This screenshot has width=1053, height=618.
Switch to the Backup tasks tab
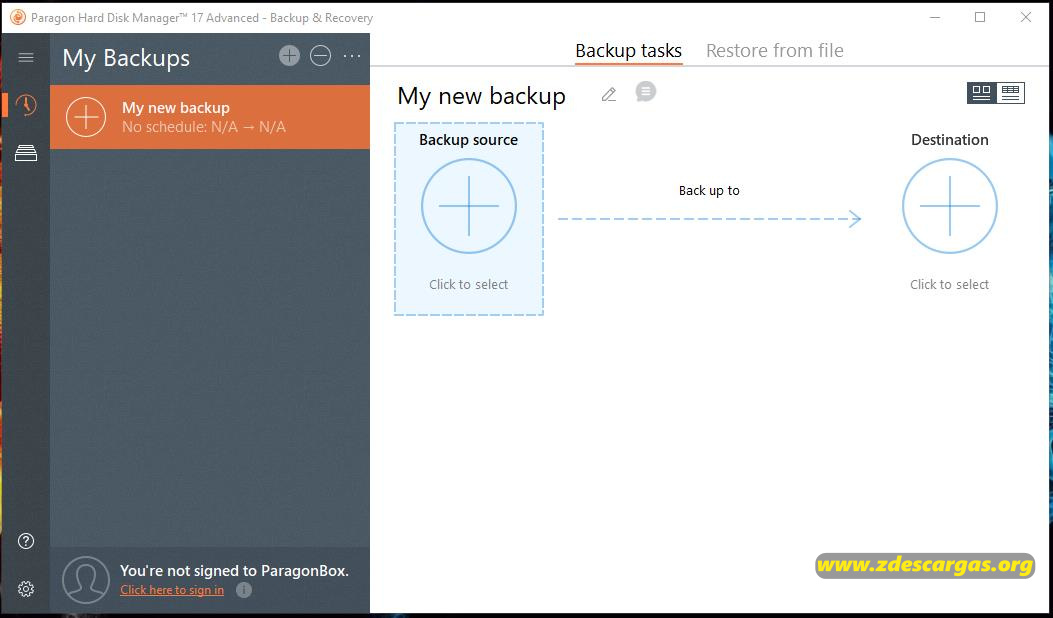pos(629,50)
